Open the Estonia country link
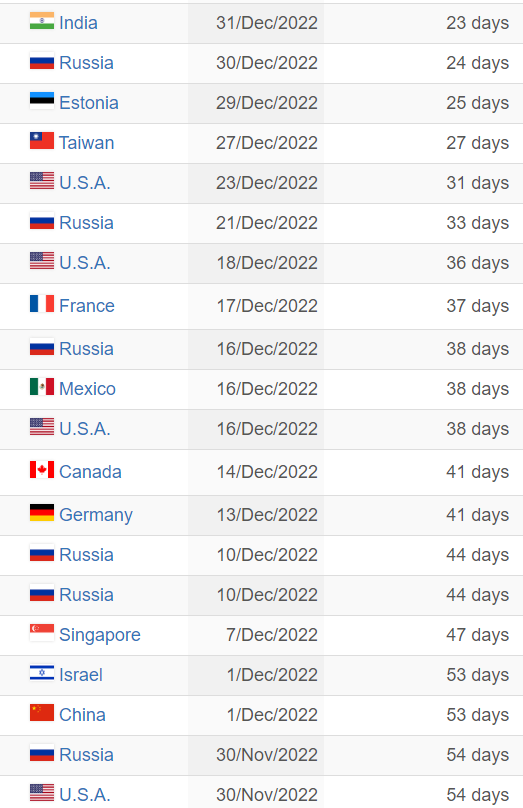 (89, 103)
